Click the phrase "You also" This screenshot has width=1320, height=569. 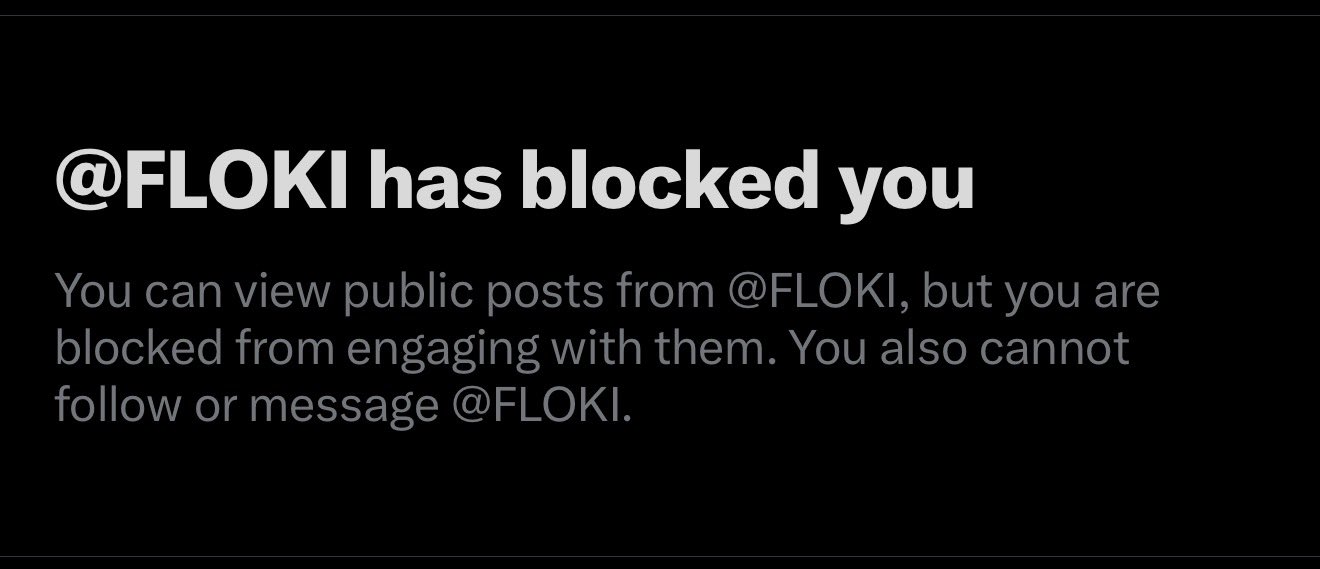point(886,347)
